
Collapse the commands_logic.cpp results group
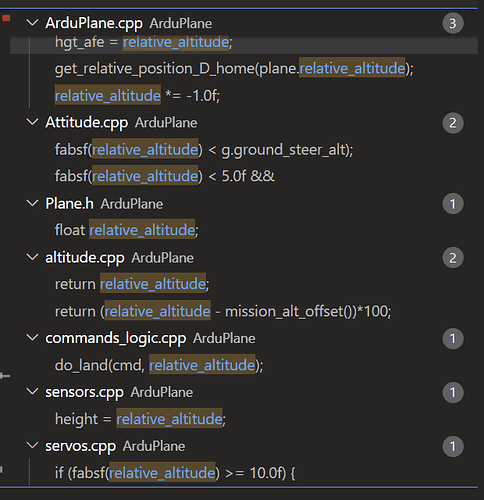pyautogui.click(x=32, y=338)
